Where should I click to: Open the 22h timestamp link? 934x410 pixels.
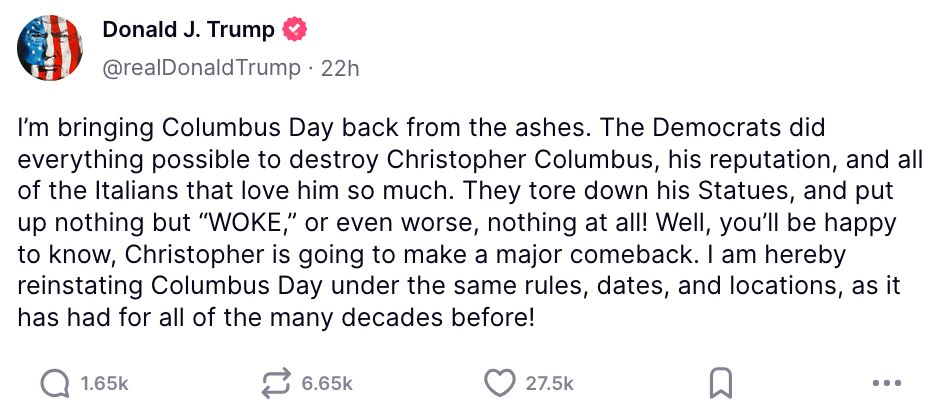coord(339,68)
